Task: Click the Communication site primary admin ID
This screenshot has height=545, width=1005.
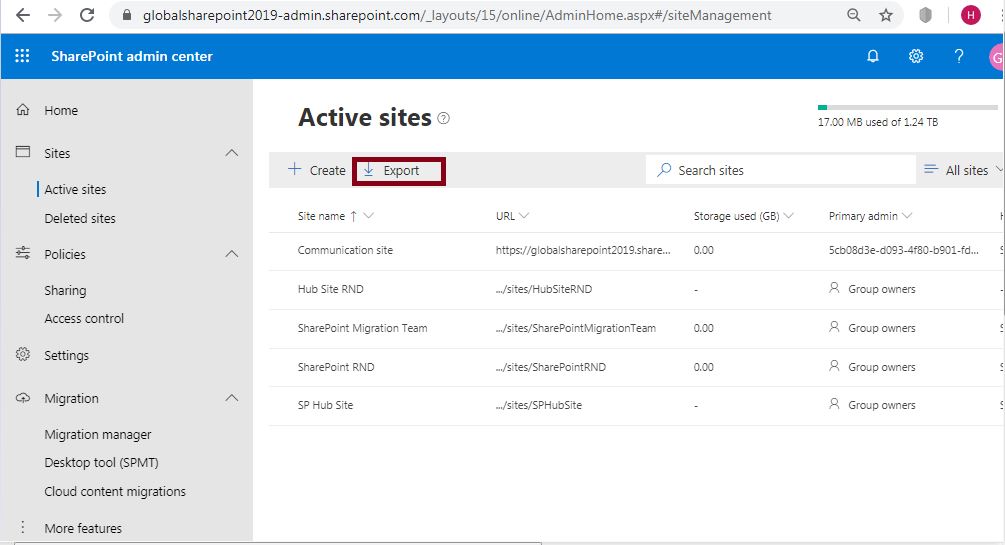Action: [904, 250]
